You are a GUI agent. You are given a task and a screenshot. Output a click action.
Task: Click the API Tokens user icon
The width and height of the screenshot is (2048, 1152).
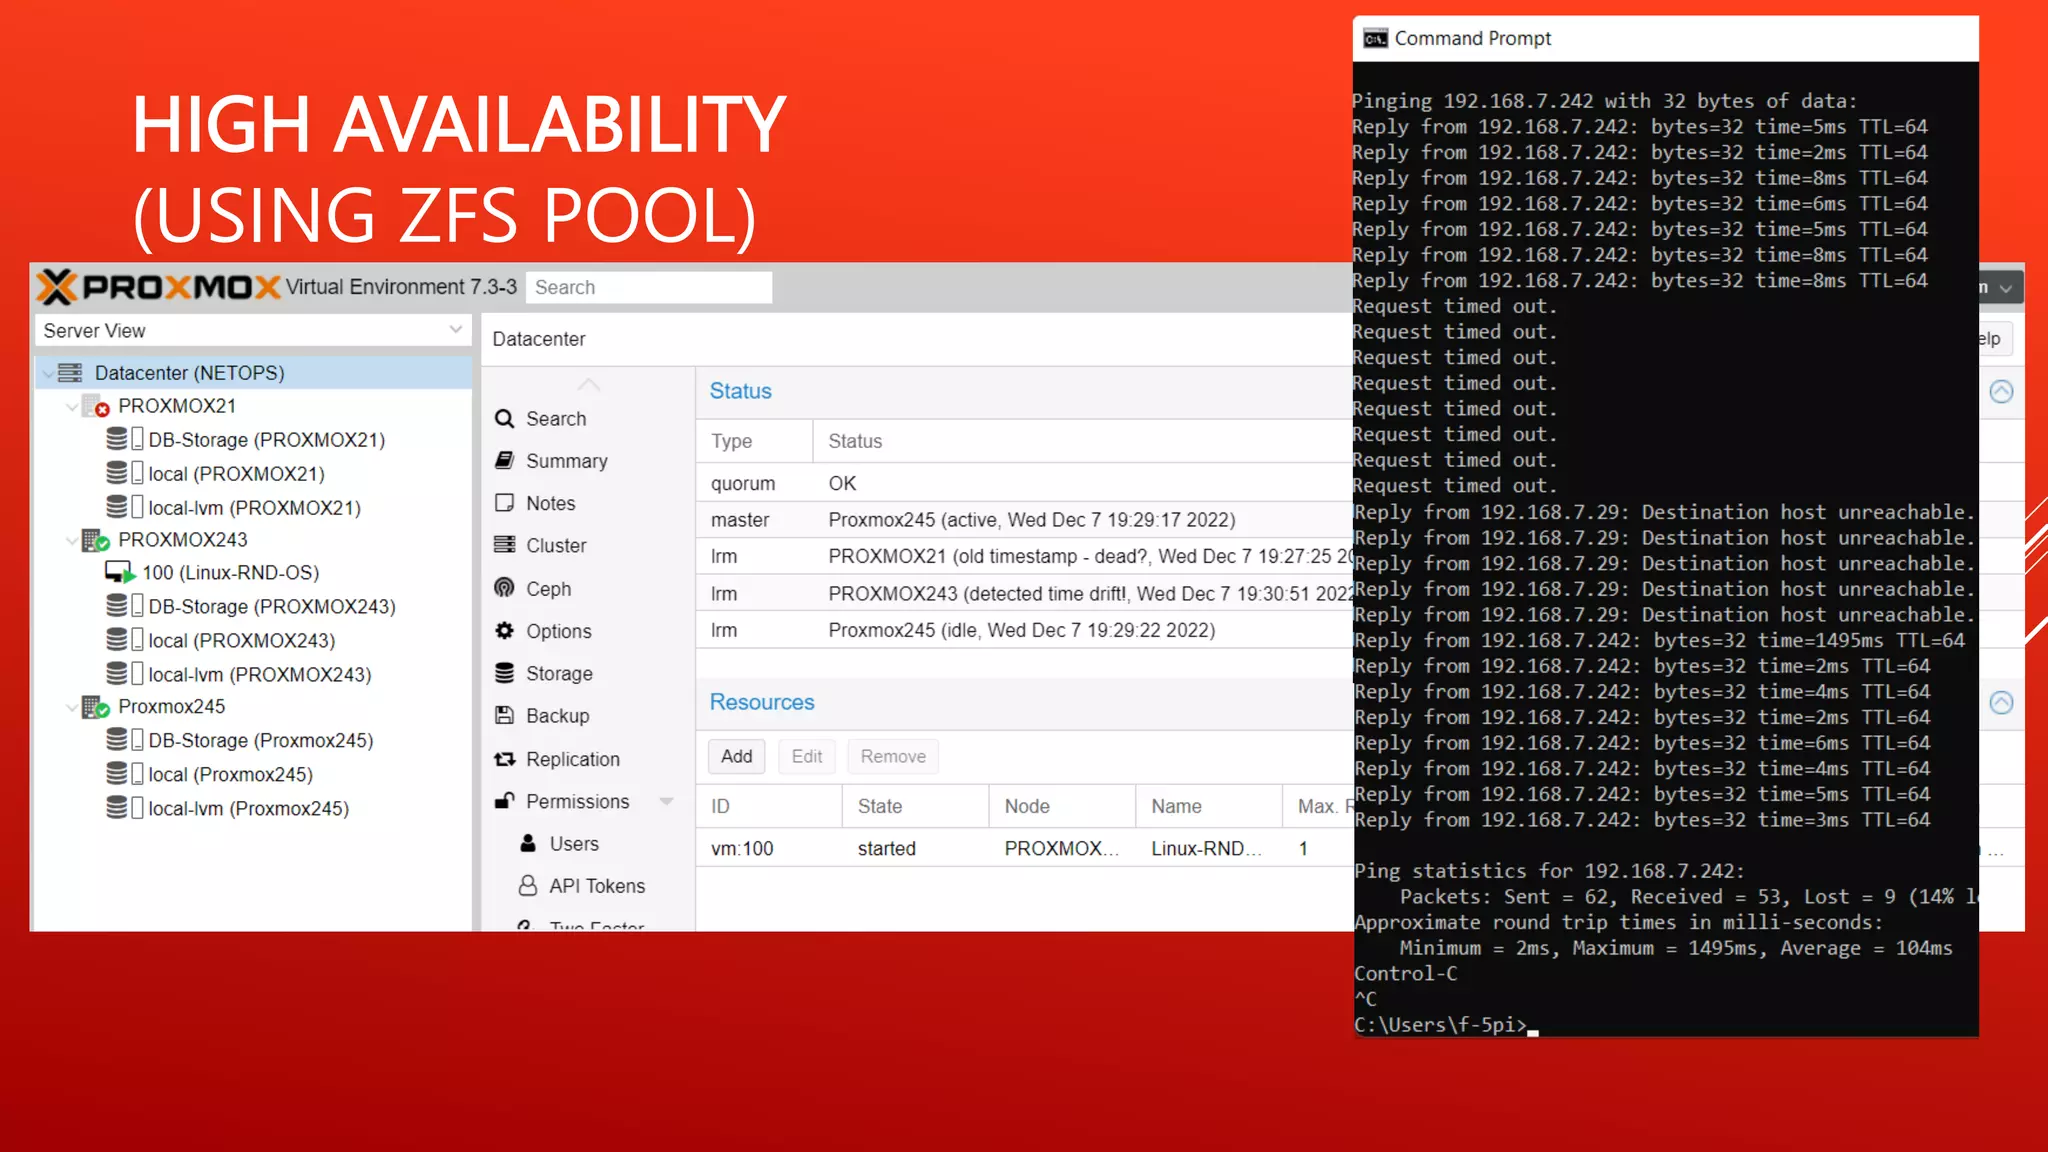pyautogui.click(x=528, y=885)
